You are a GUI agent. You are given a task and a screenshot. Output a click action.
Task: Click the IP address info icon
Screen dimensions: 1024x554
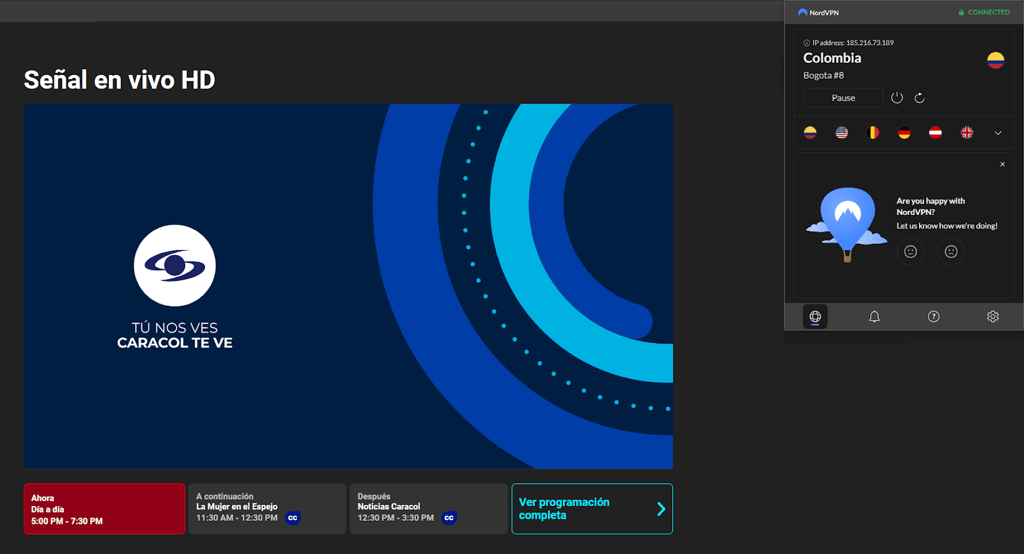807,43
